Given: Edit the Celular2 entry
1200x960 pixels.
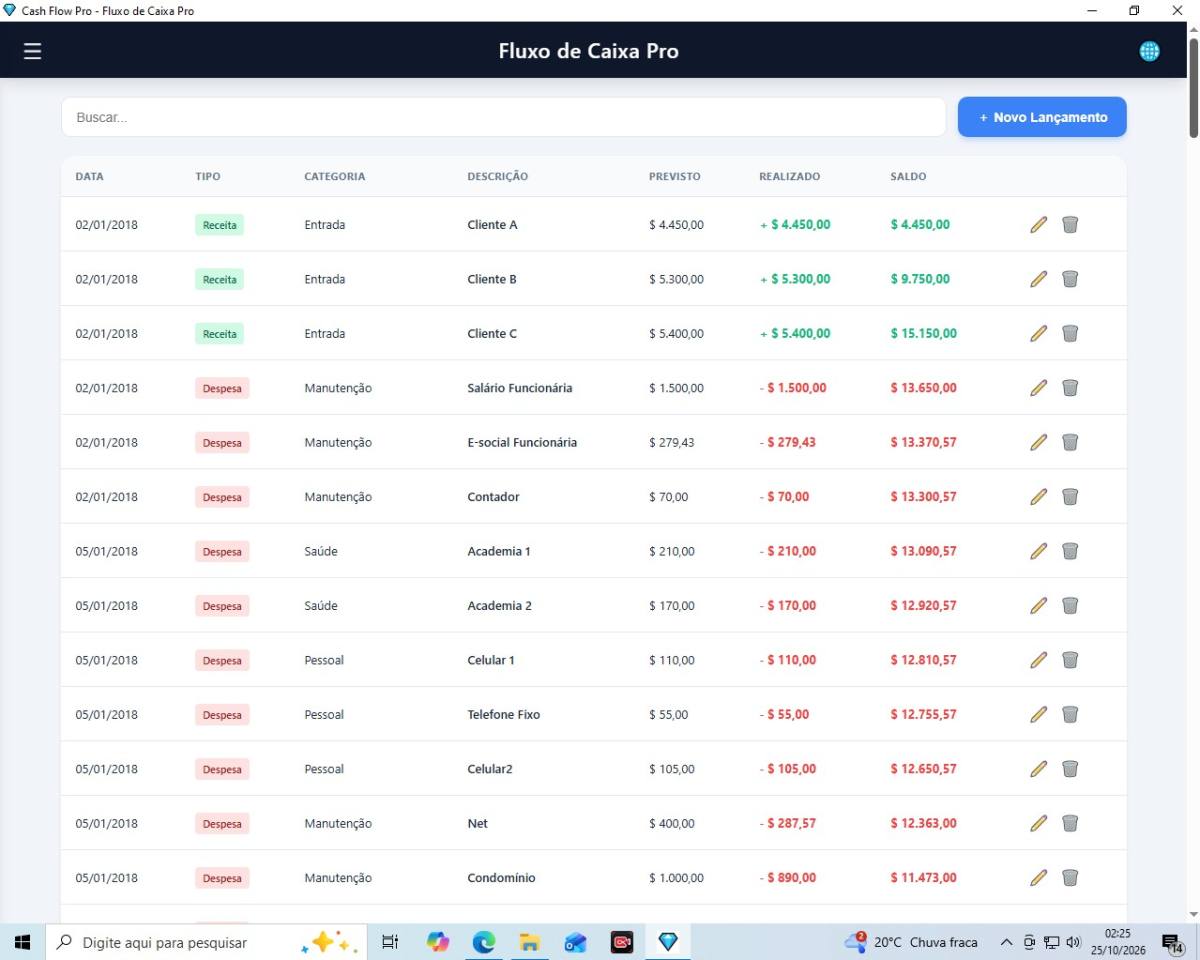Looking at the screenshot, I should pos(1039,769).
